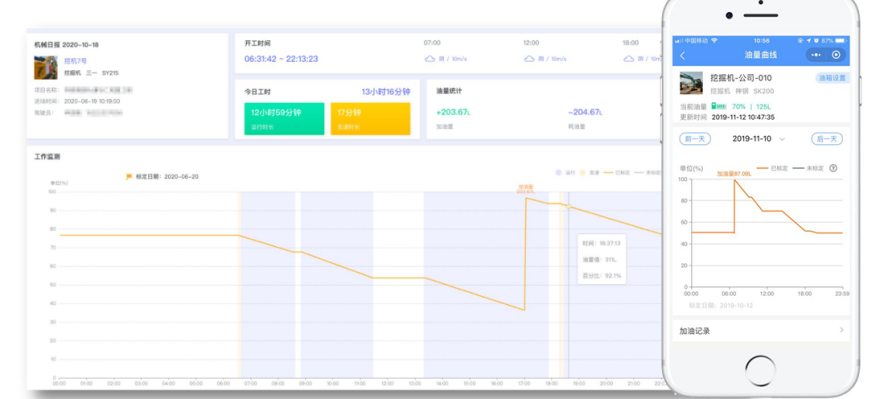This screenshot has width=884, height=399.
Task: Click the 油量值 311L tooltip box
Action: [601, 259]
